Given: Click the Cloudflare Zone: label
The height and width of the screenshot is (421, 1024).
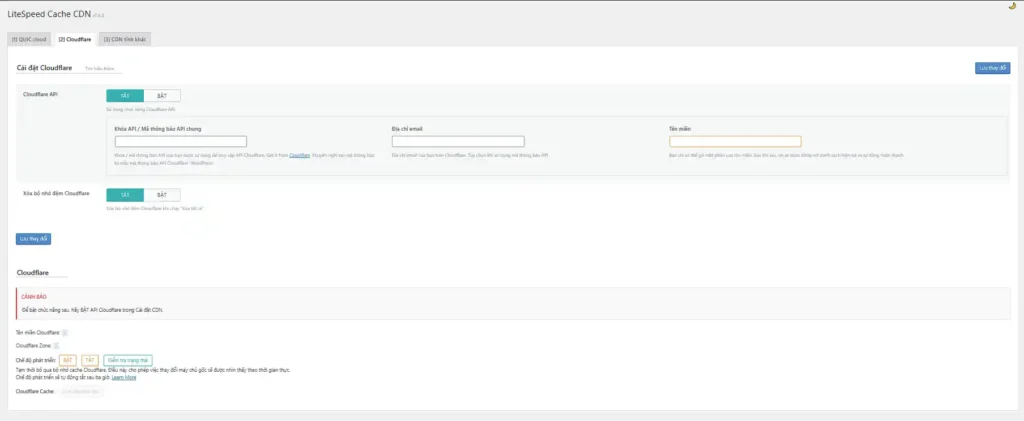Looking at the screenshot, I should tap(33, 346).
